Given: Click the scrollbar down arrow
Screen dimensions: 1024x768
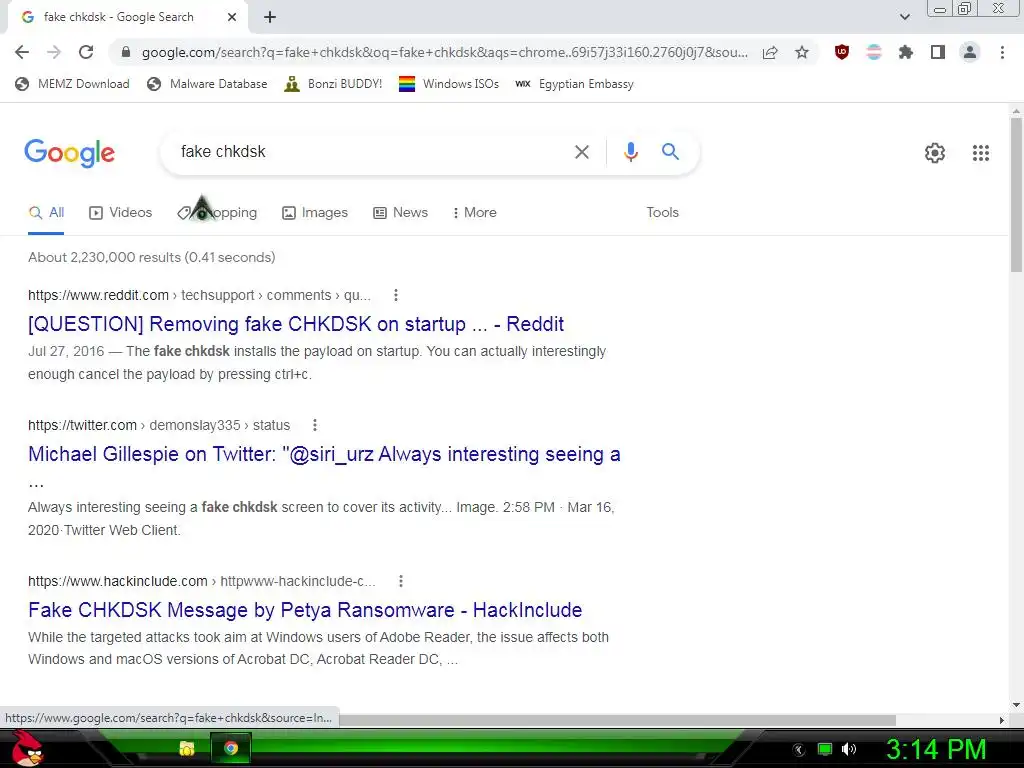Looking at the screenshot, I should pyautogui.click(x=1016, y=705).
